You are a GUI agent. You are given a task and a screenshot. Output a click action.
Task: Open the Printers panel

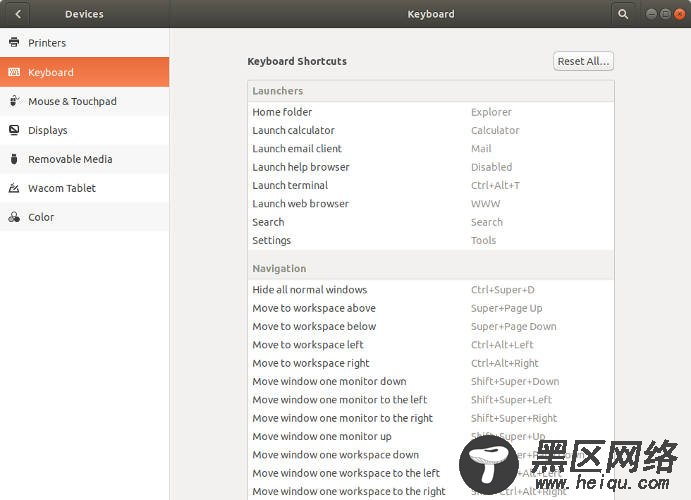(84, 43)
